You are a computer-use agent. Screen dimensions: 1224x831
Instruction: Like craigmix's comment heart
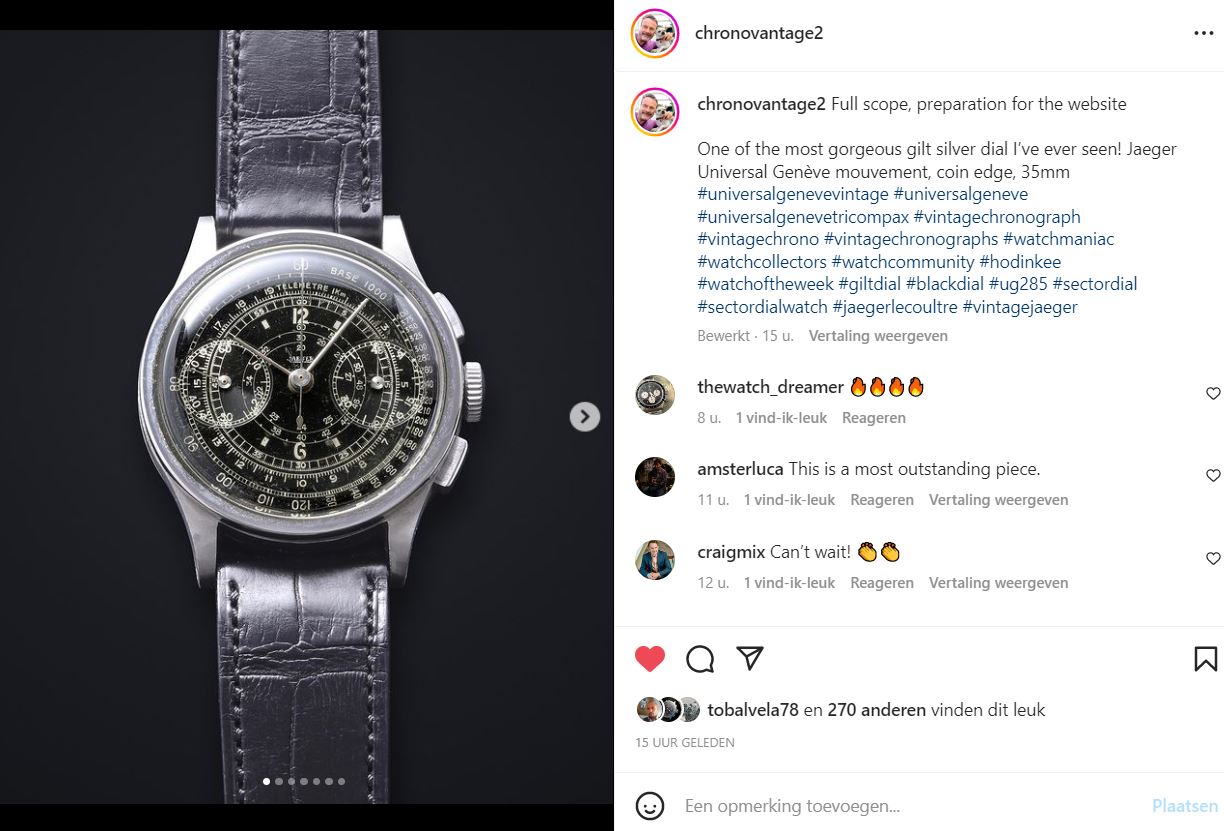pos(1213,558)
